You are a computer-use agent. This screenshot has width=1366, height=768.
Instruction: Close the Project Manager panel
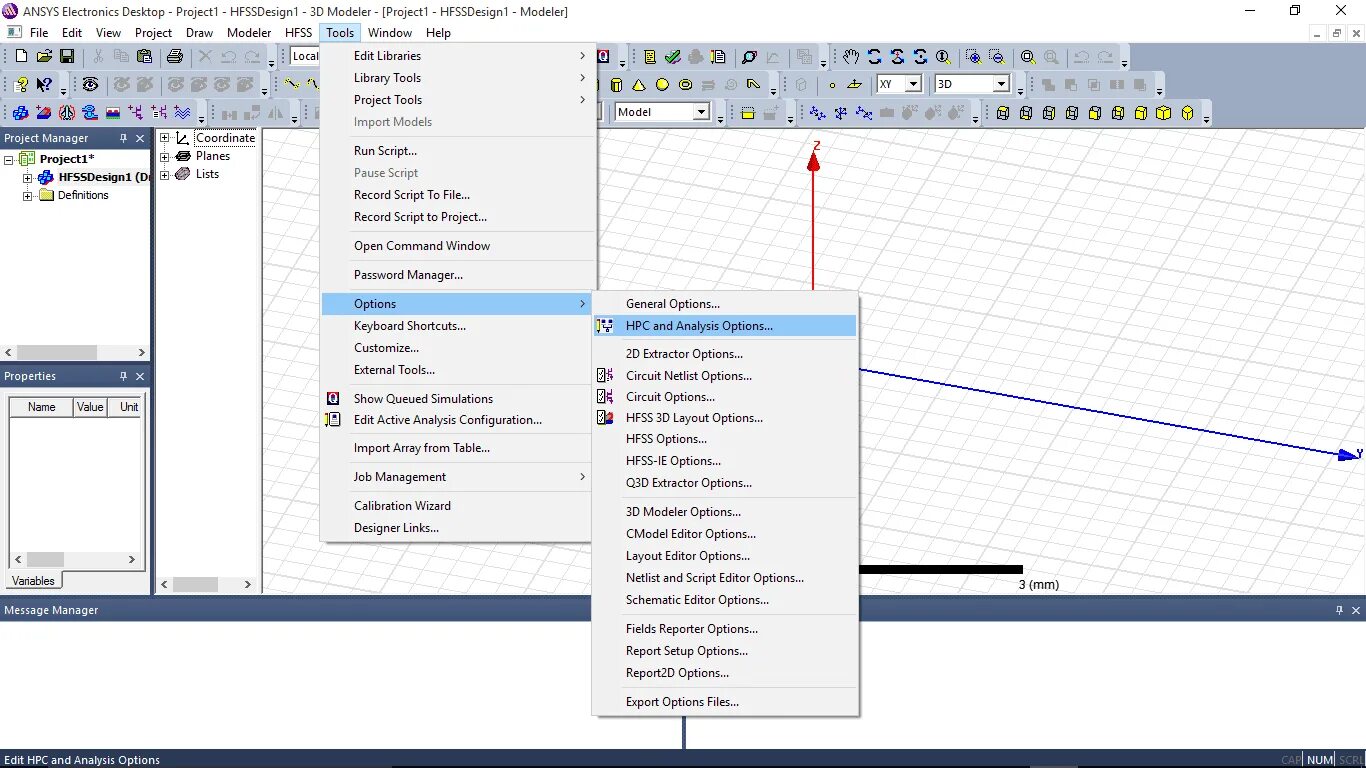pyautogui.click(x=140, y=138)
